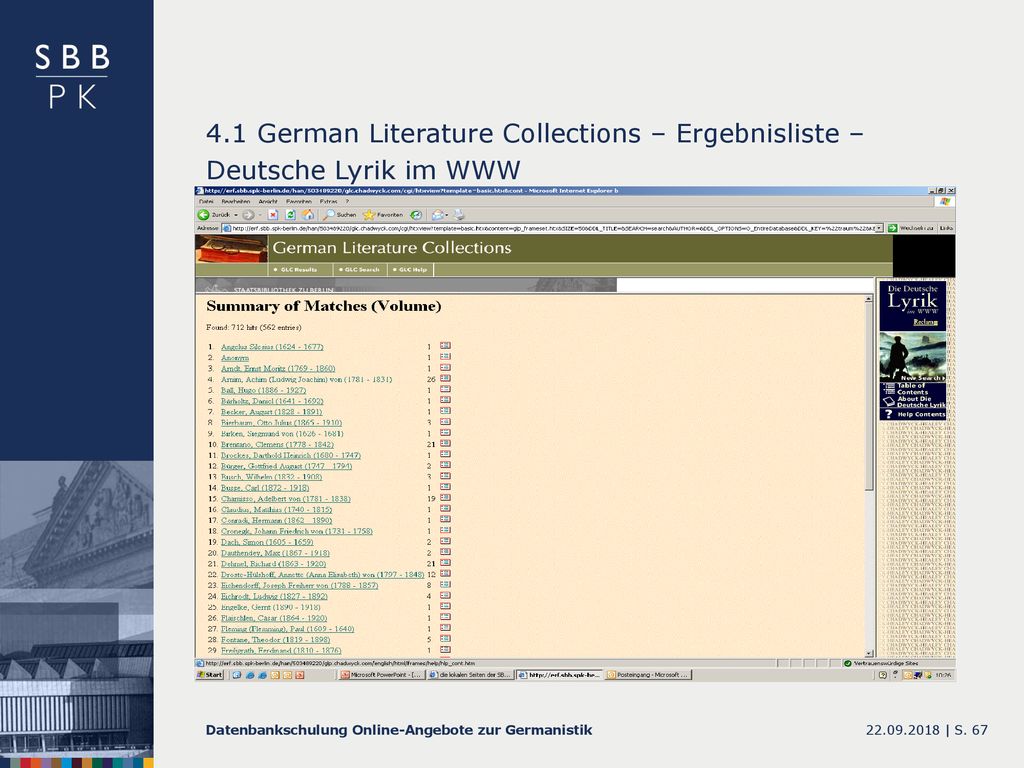Click the hits icon beside Brentano, Clemens
This screenshot has width=1024, height=768.
tap(445, 443)
